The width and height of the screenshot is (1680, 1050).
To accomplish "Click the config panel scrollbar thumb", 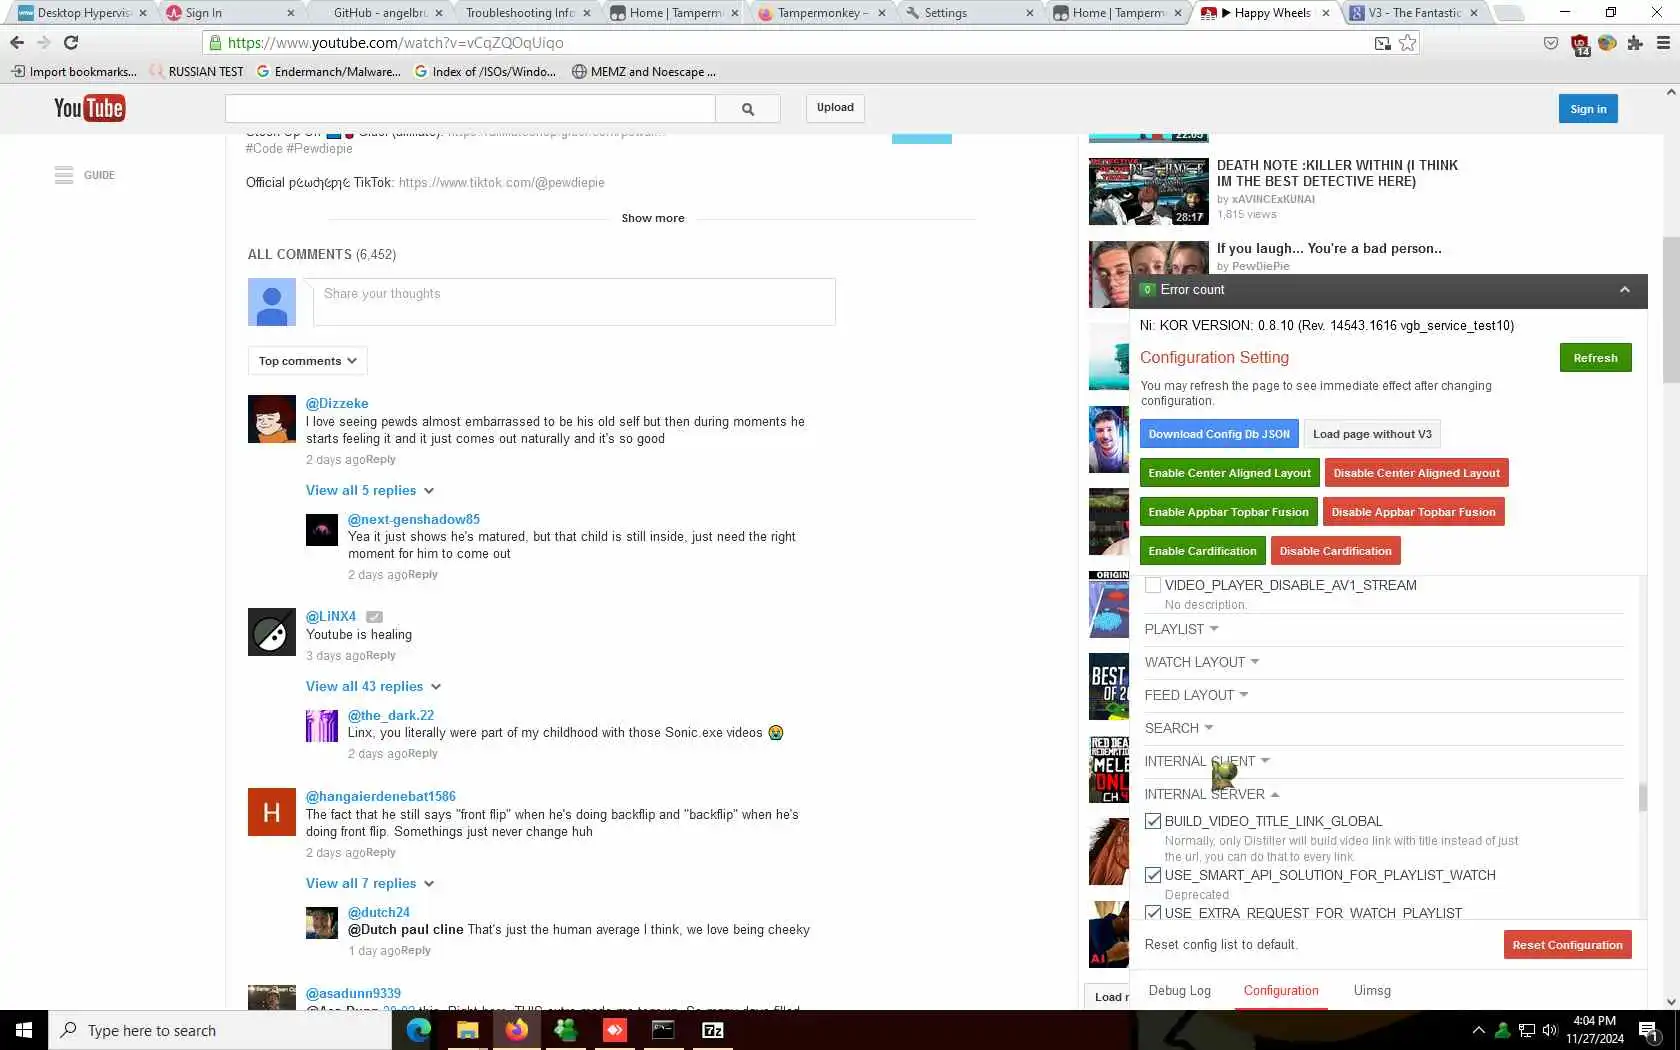I will click(x=1642, y=797).
